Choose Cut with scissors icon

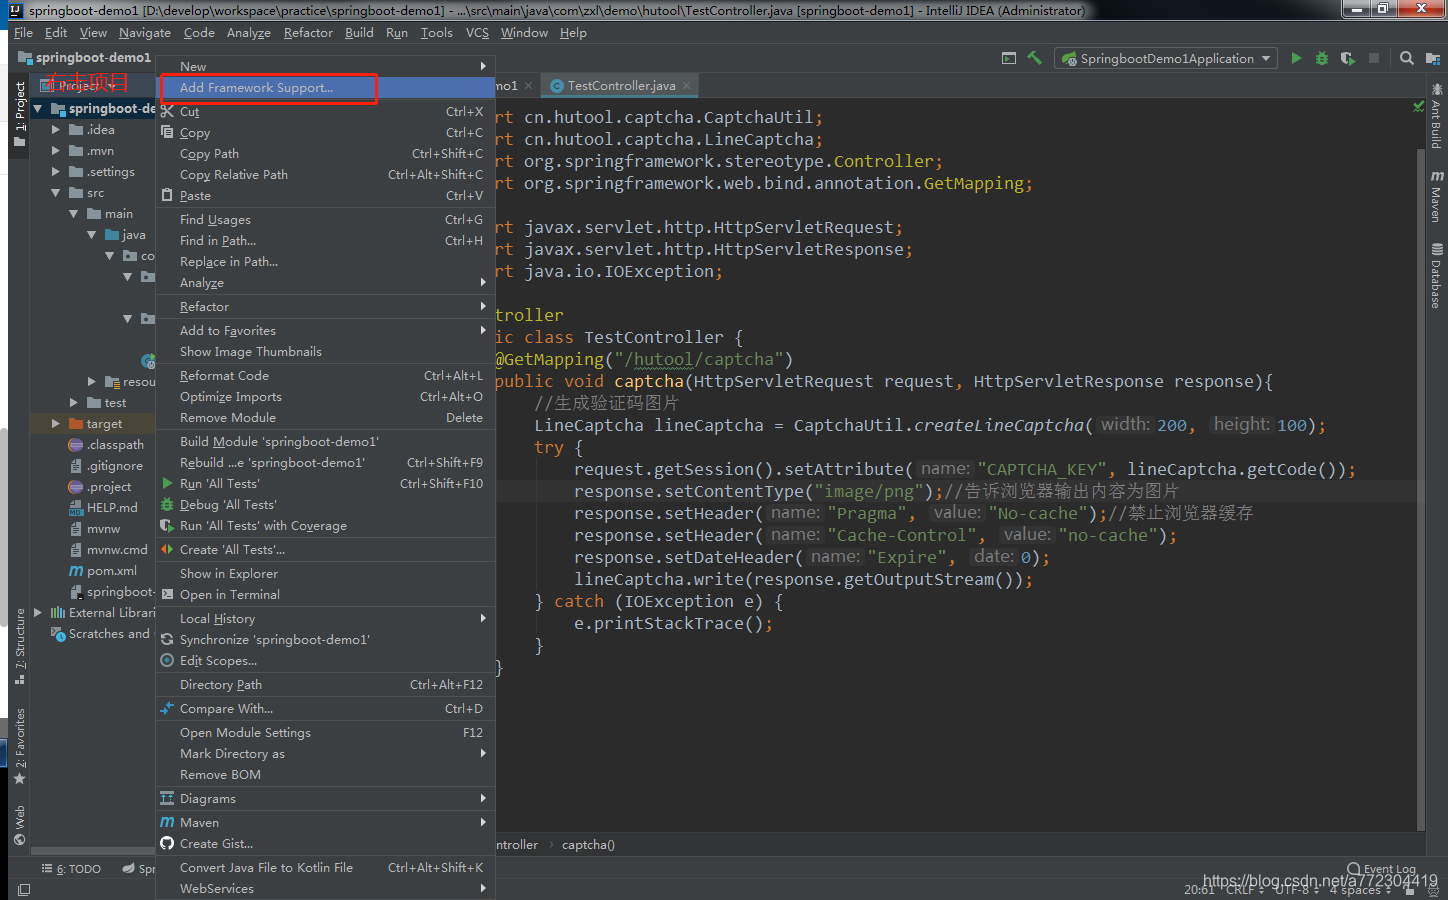point(325,112)
